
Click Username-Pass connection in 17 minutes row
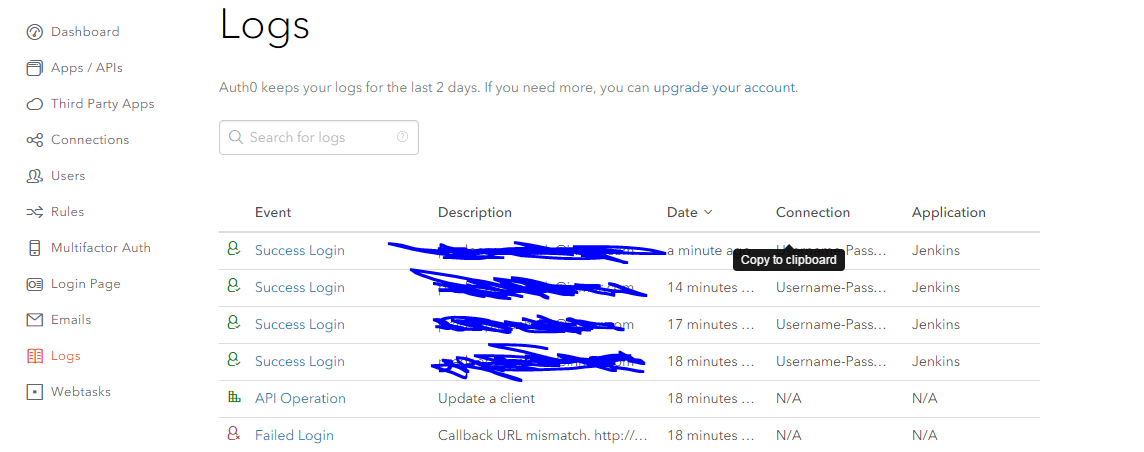click(x=831, y=324)
